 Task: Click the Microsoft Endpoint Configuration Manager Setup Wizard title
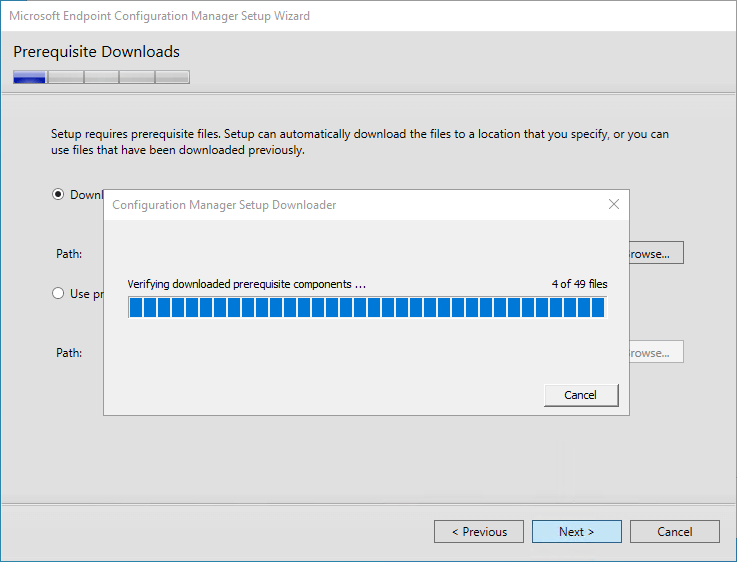[159, 16]
